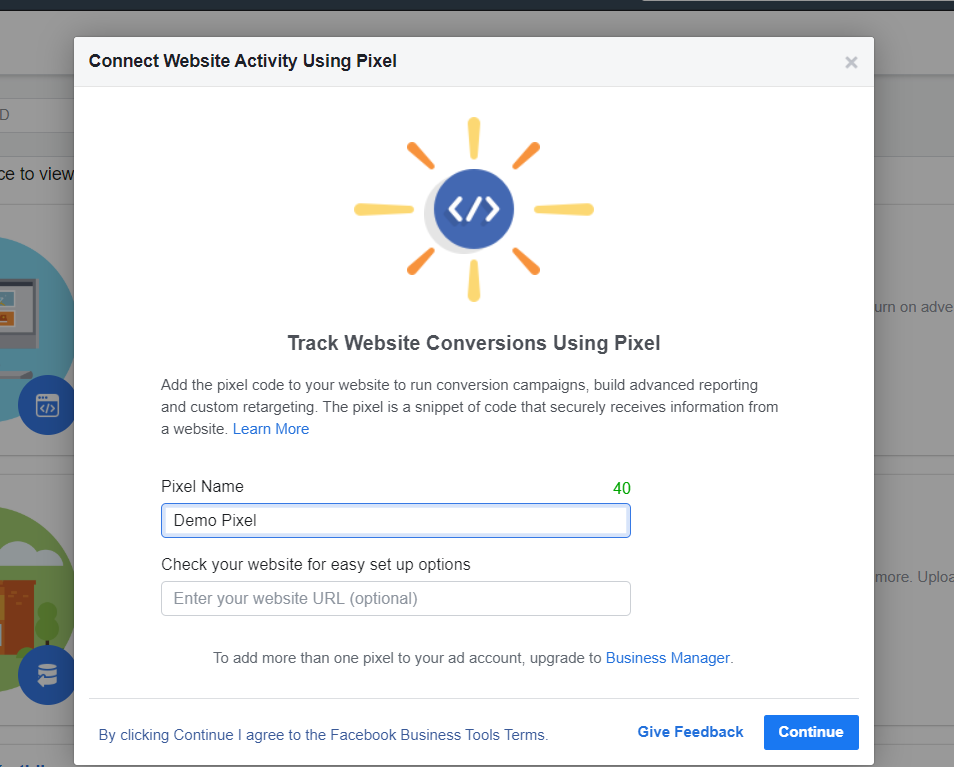Click the blue database sync badge icon

[46, 675]
